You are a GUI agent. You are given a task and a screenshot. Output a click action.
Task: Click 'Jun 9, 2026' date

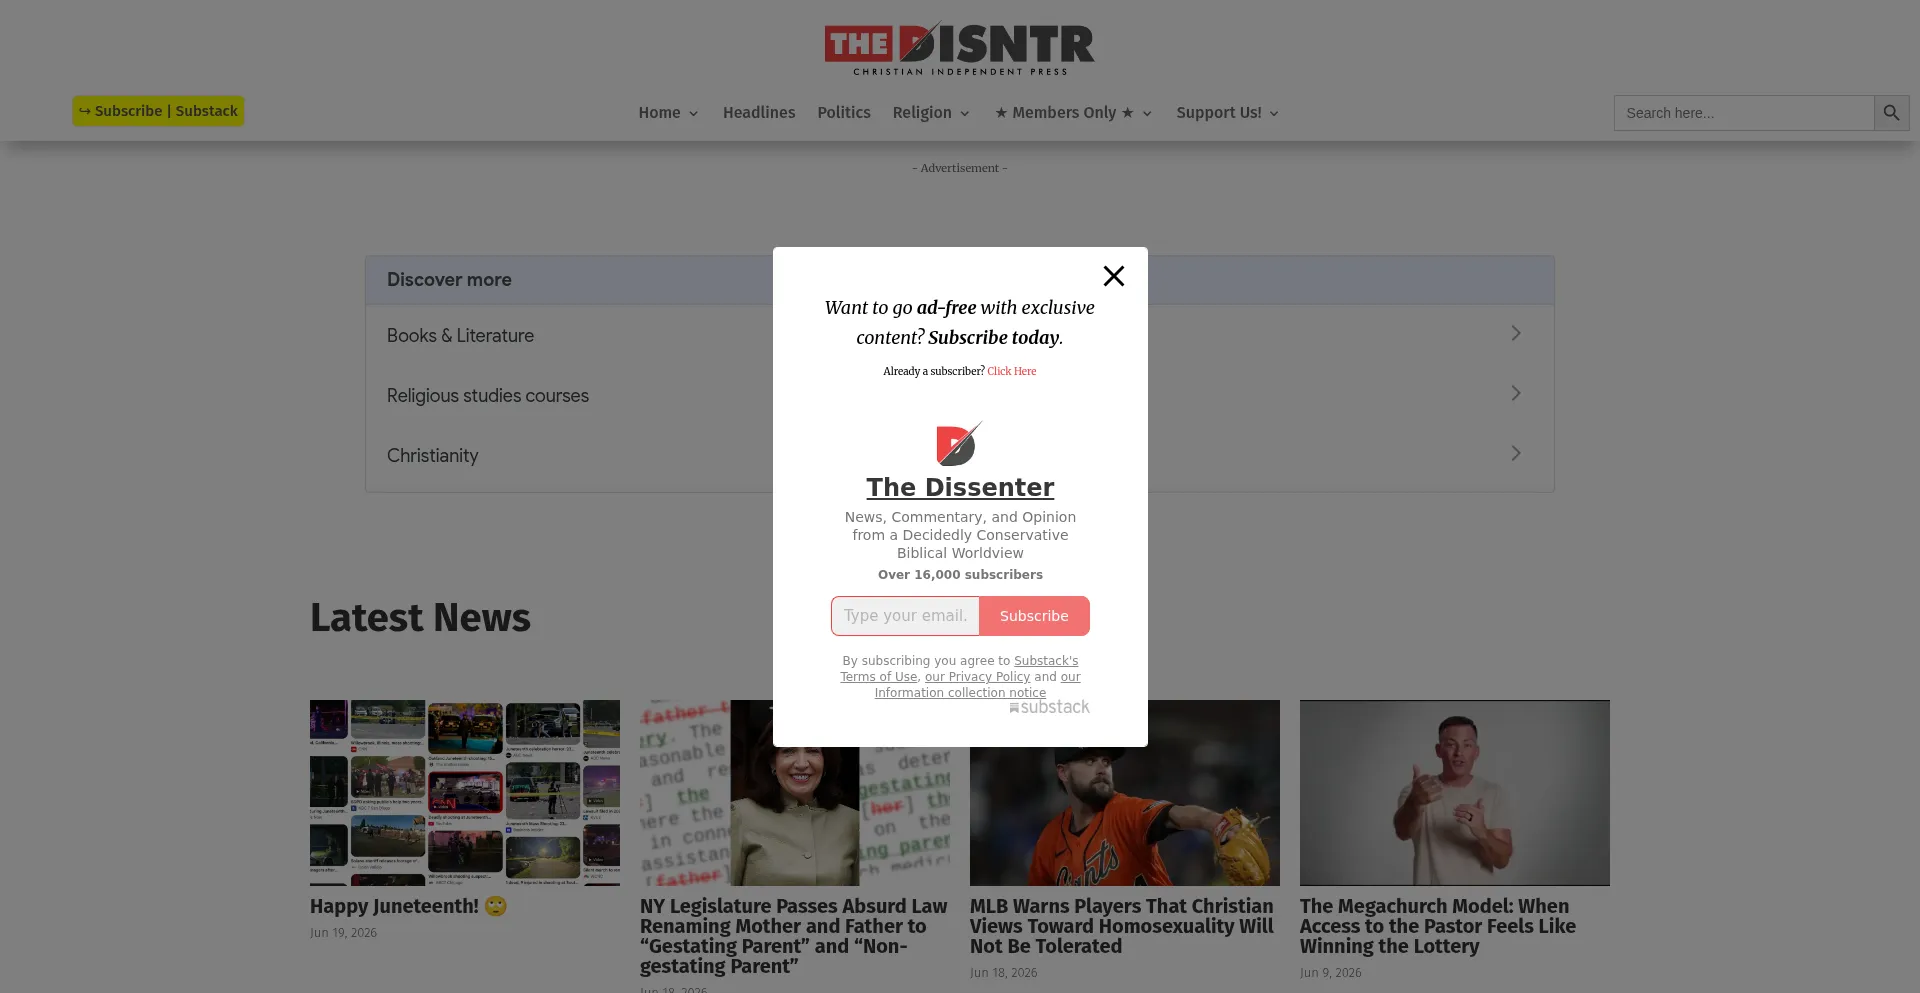[x=1330, y=973]
